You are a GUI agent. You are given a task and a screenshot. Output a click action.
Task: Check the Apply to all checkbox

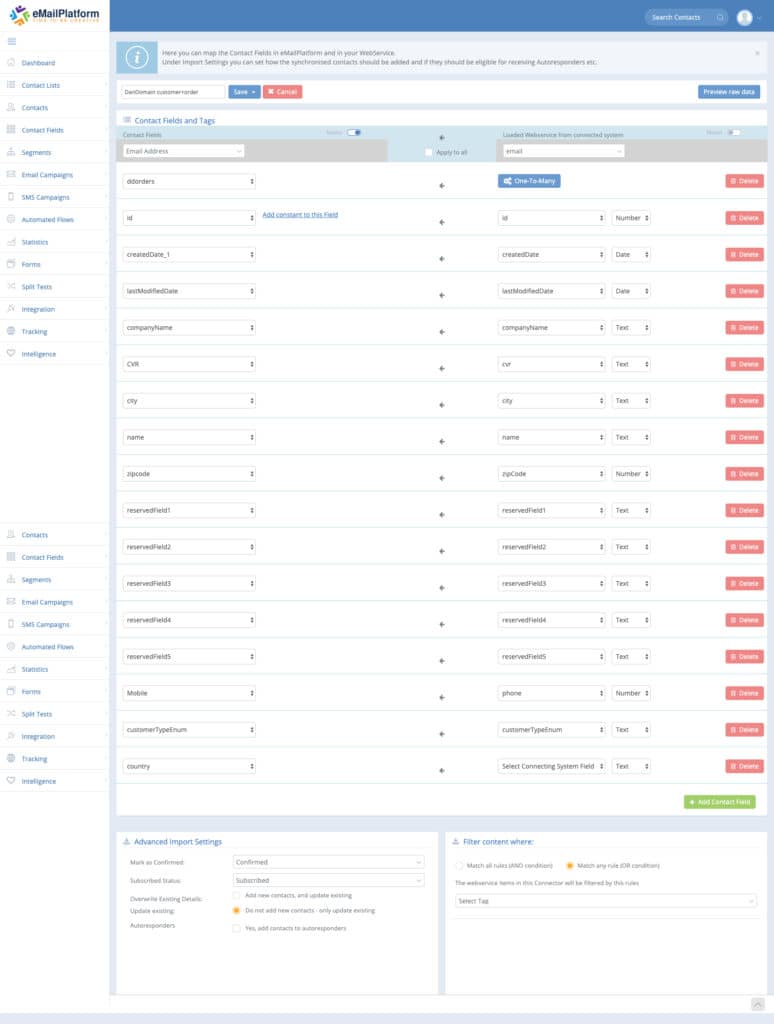pyautogui.click(x=428, y=152)
